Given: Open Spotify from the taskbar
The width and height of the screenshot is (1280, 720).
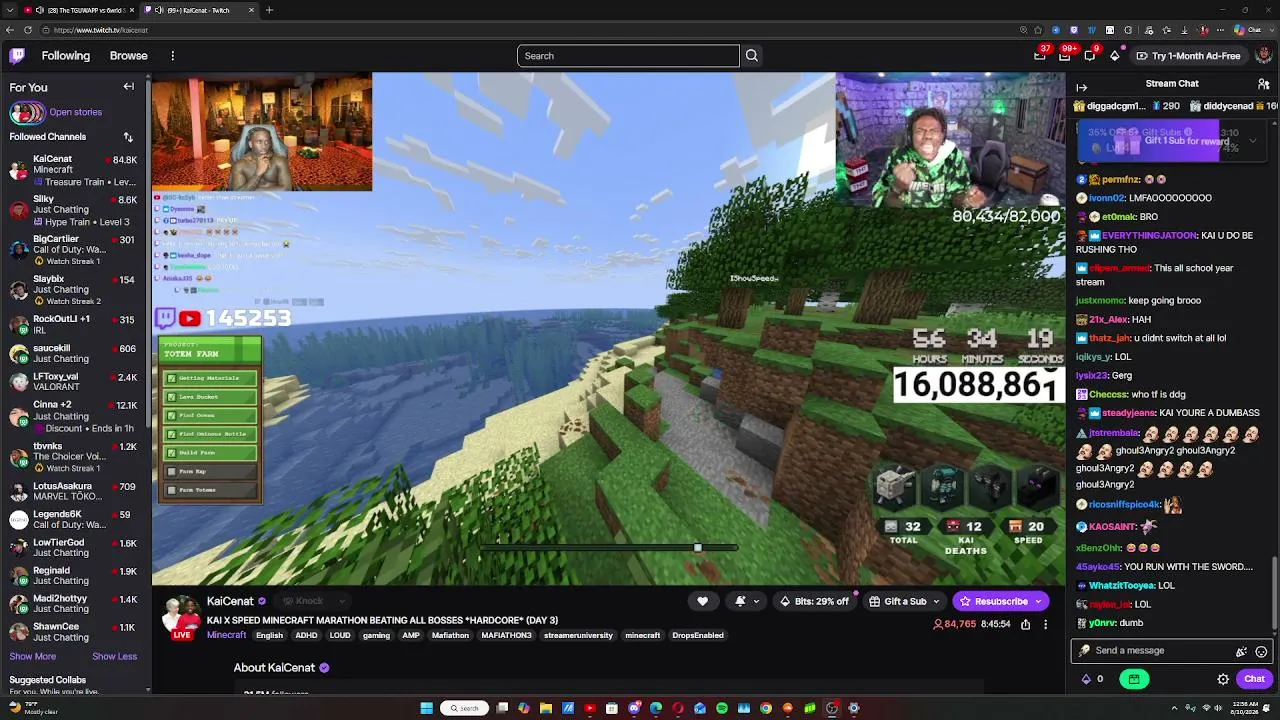Looking at the screenshot, I should tap(722, 708).
